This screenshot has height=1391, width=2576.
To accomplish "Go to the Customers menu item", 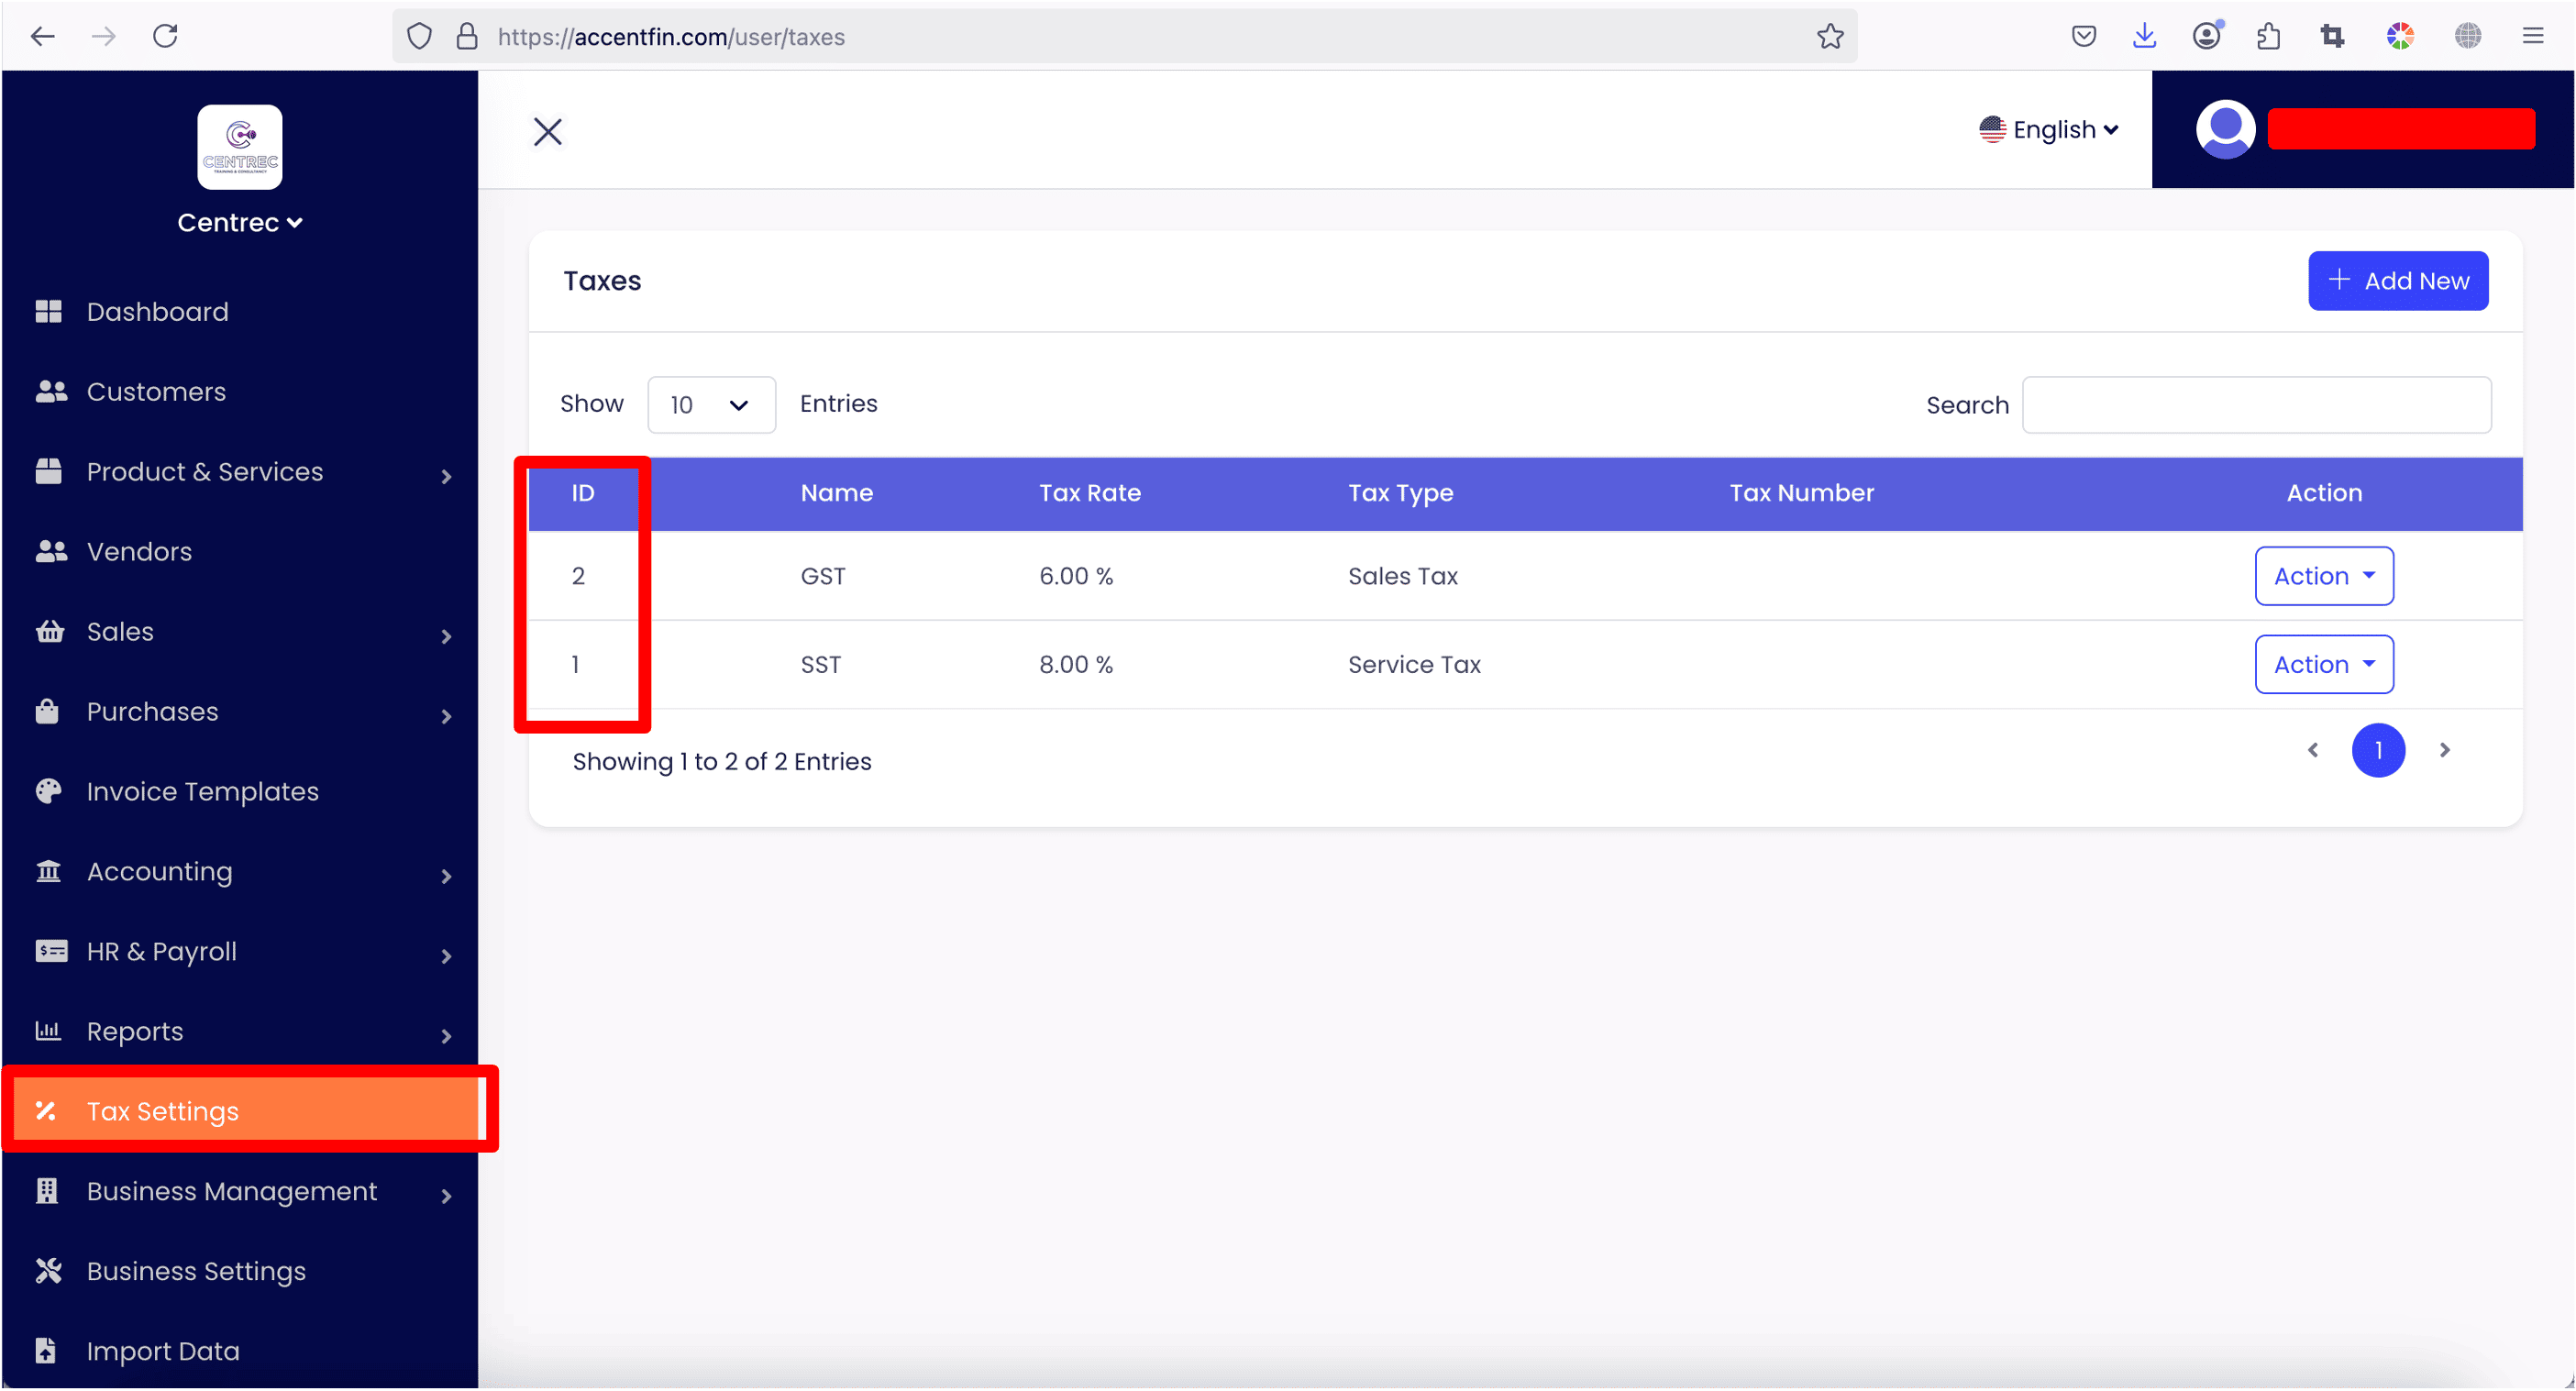I will click(156, 392).
